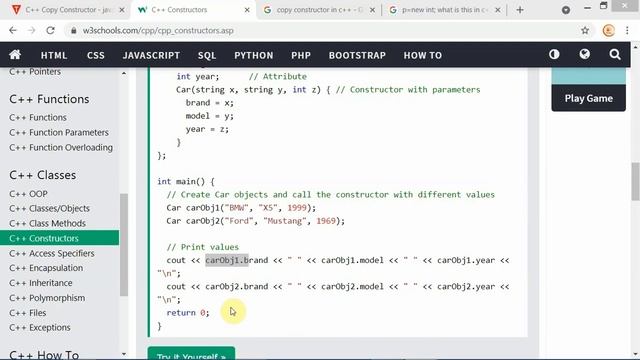Select the C++ Constructors browser tab
This screenshot has height=360, width=640.
point(193,10)
